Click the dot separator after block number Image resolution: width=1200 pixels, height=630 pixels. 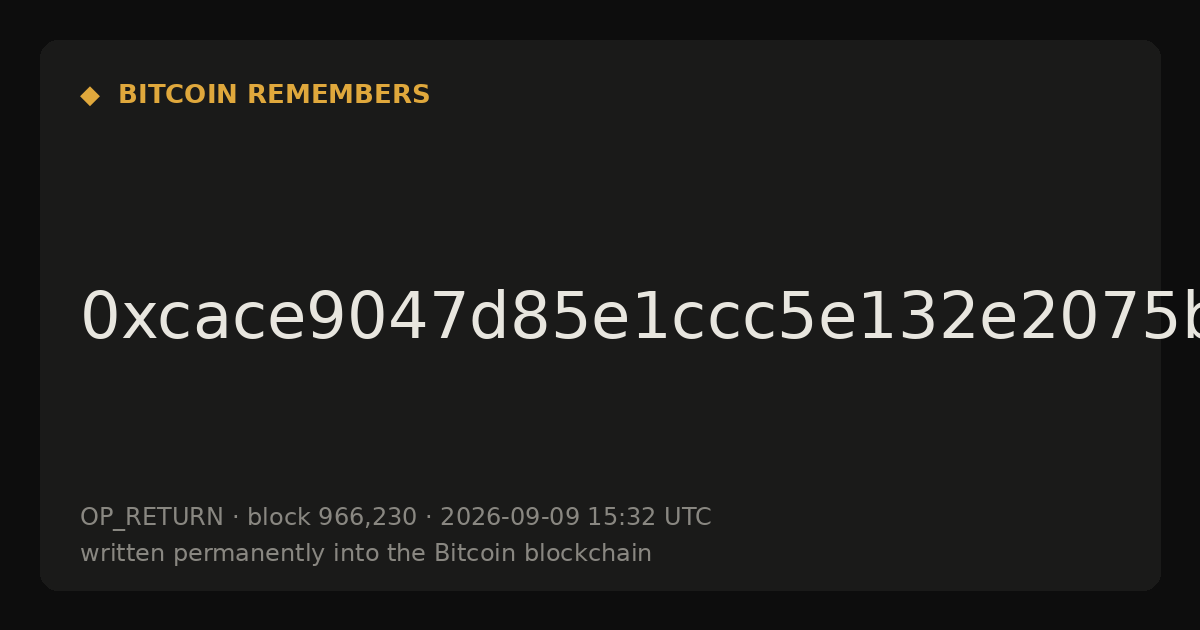pos(429,518)
